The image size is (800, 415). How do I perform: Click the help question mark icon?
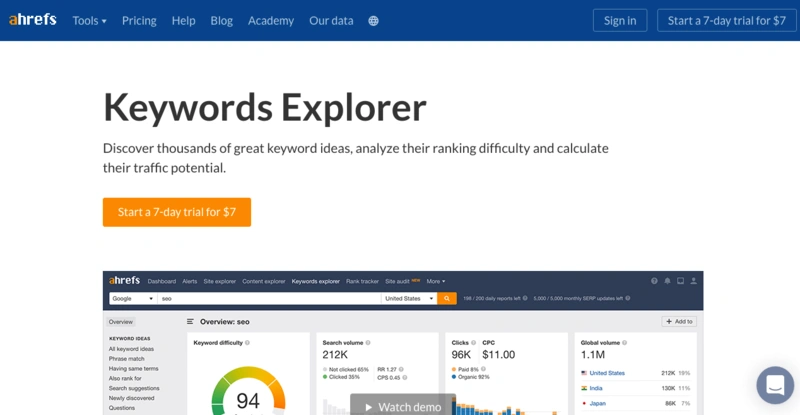[654, 281]
